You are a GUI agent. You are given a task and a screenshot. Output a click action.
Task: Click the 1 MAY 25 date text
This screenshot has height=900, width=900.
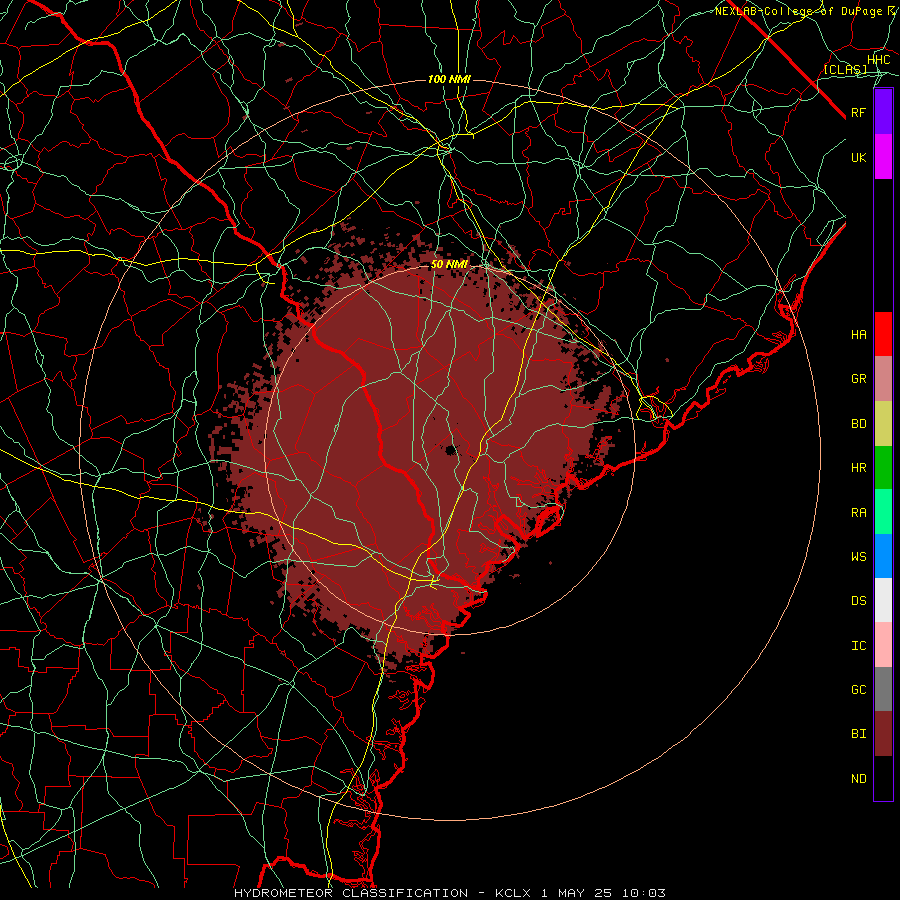click(x=577, y=893)
